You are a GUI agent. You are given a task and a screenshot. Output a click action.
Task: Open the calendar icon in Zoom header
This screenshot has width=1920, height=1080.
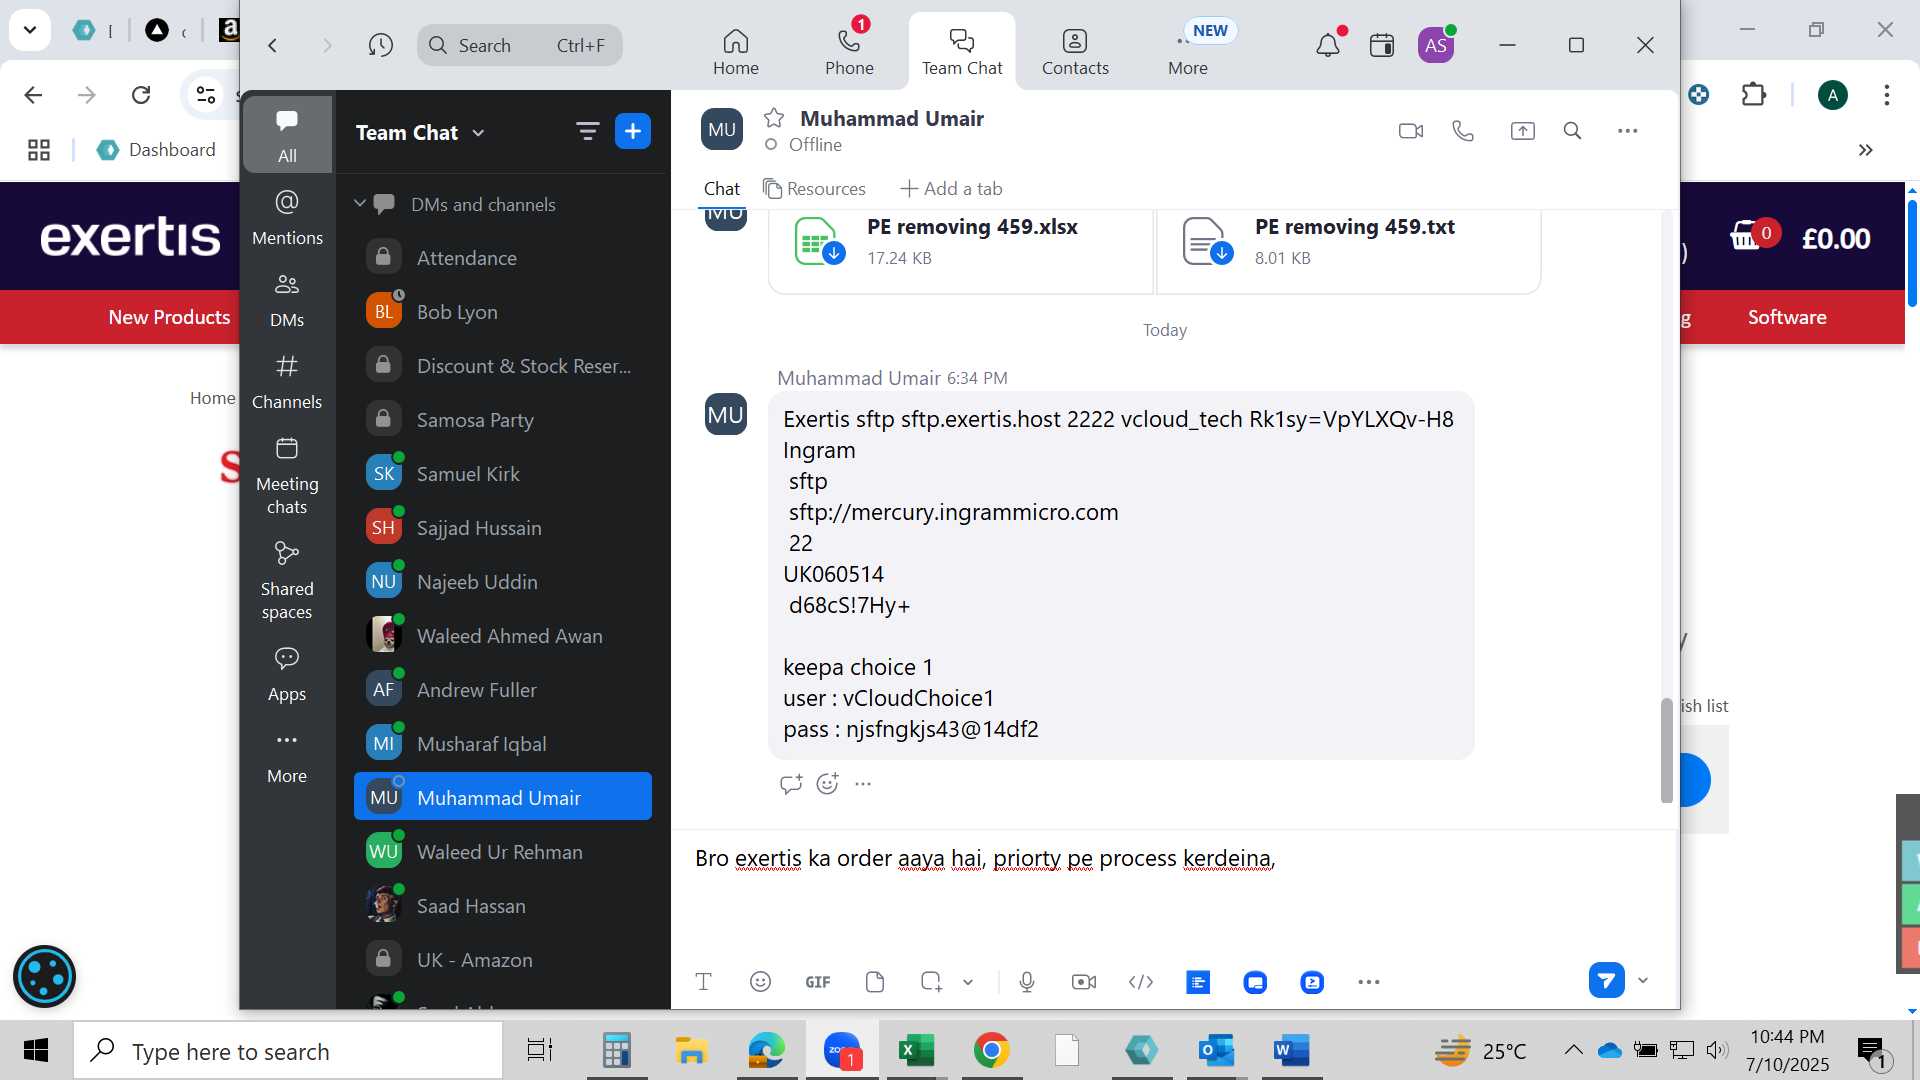(x=1382, y=45)
